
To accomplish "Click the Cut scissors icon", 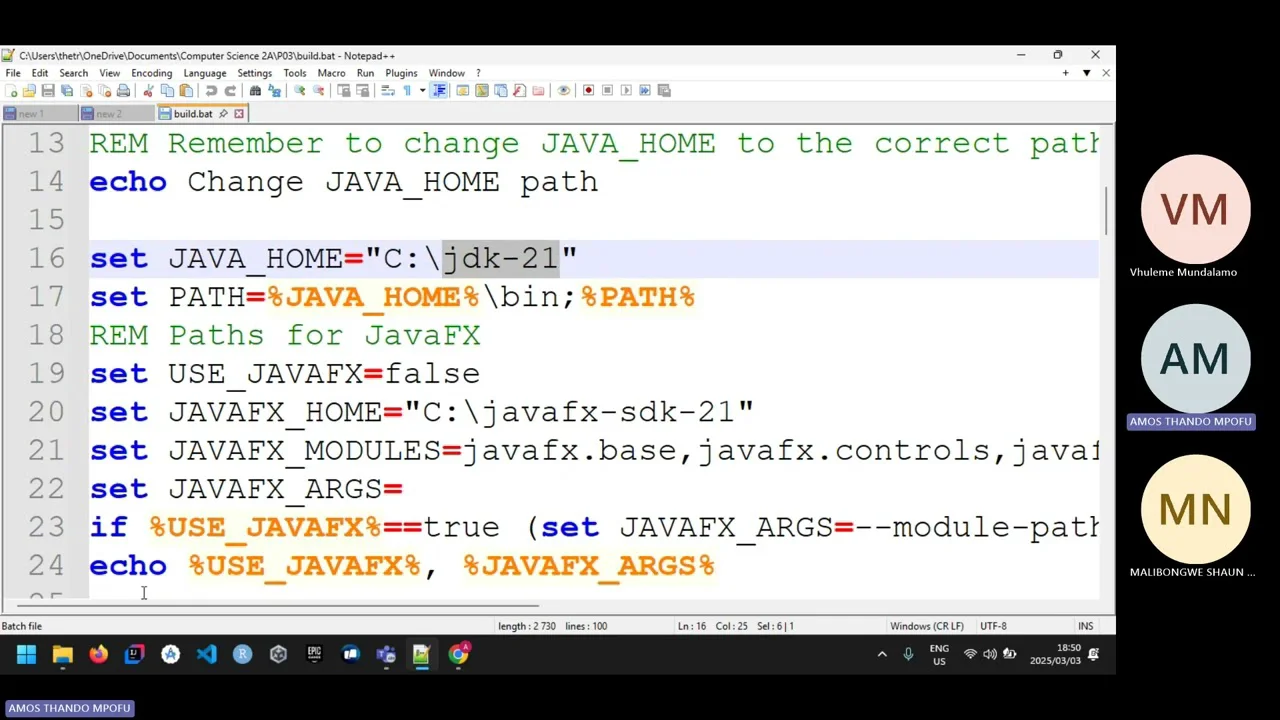I will (x=149, y=90).
